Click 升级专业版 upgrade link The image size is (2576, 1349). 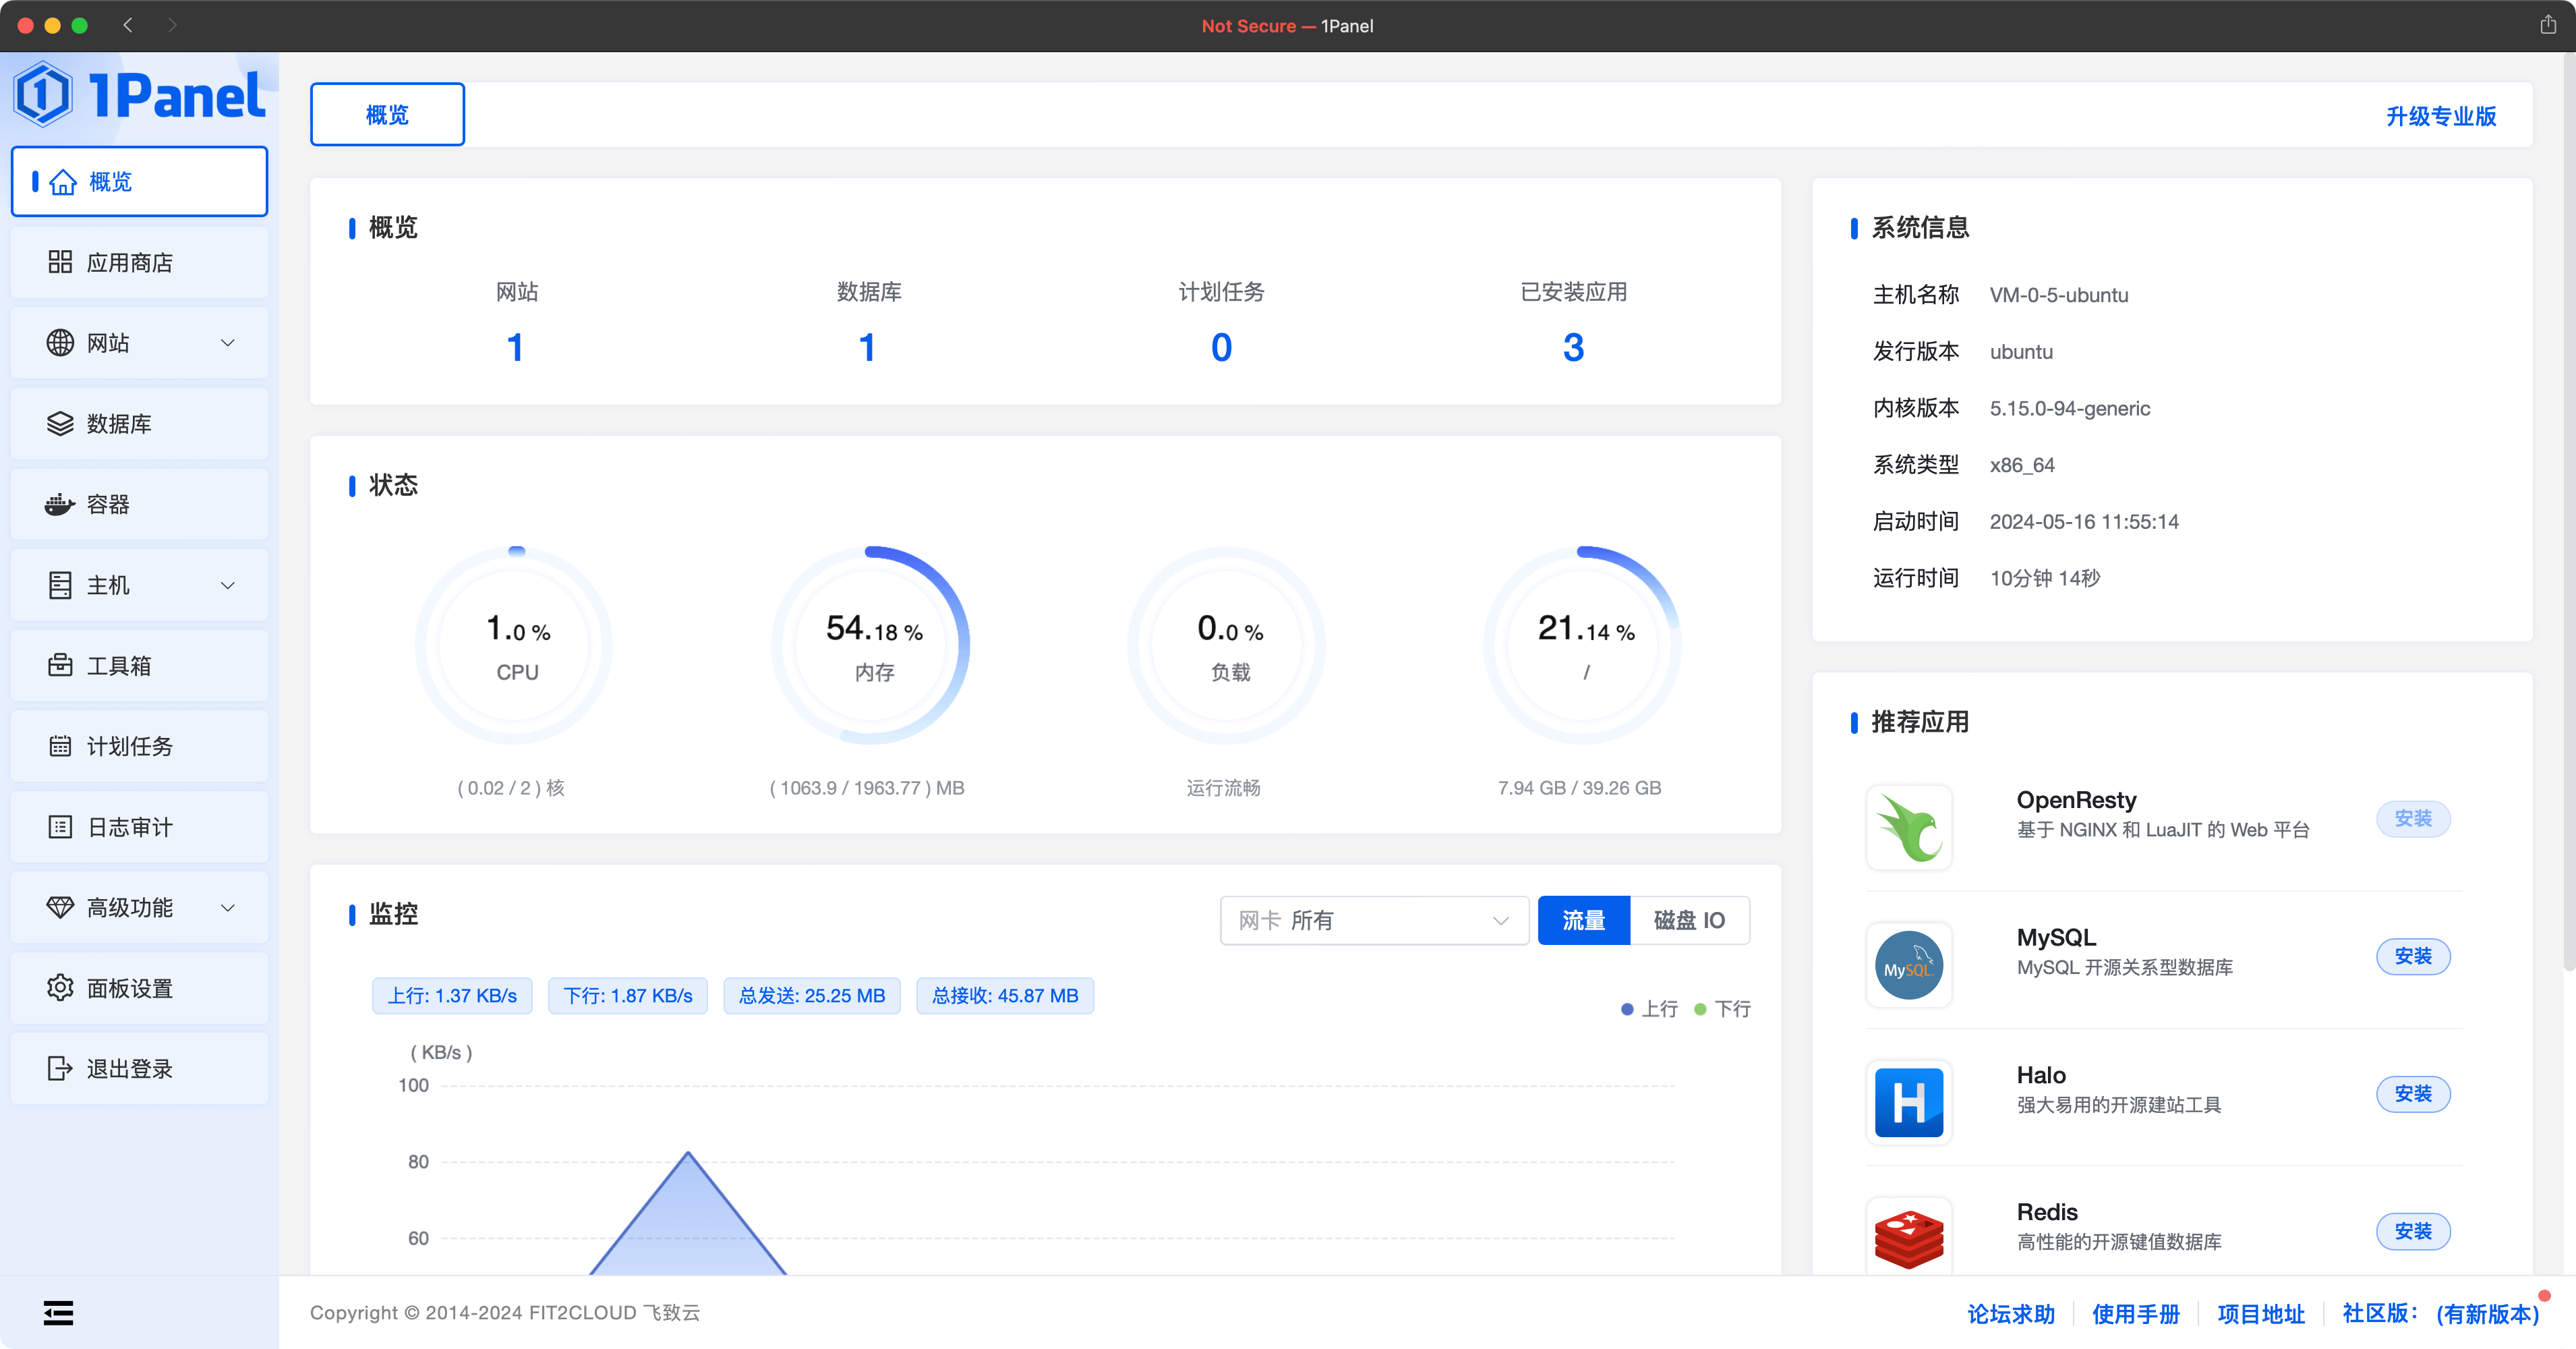(2440, 116)
